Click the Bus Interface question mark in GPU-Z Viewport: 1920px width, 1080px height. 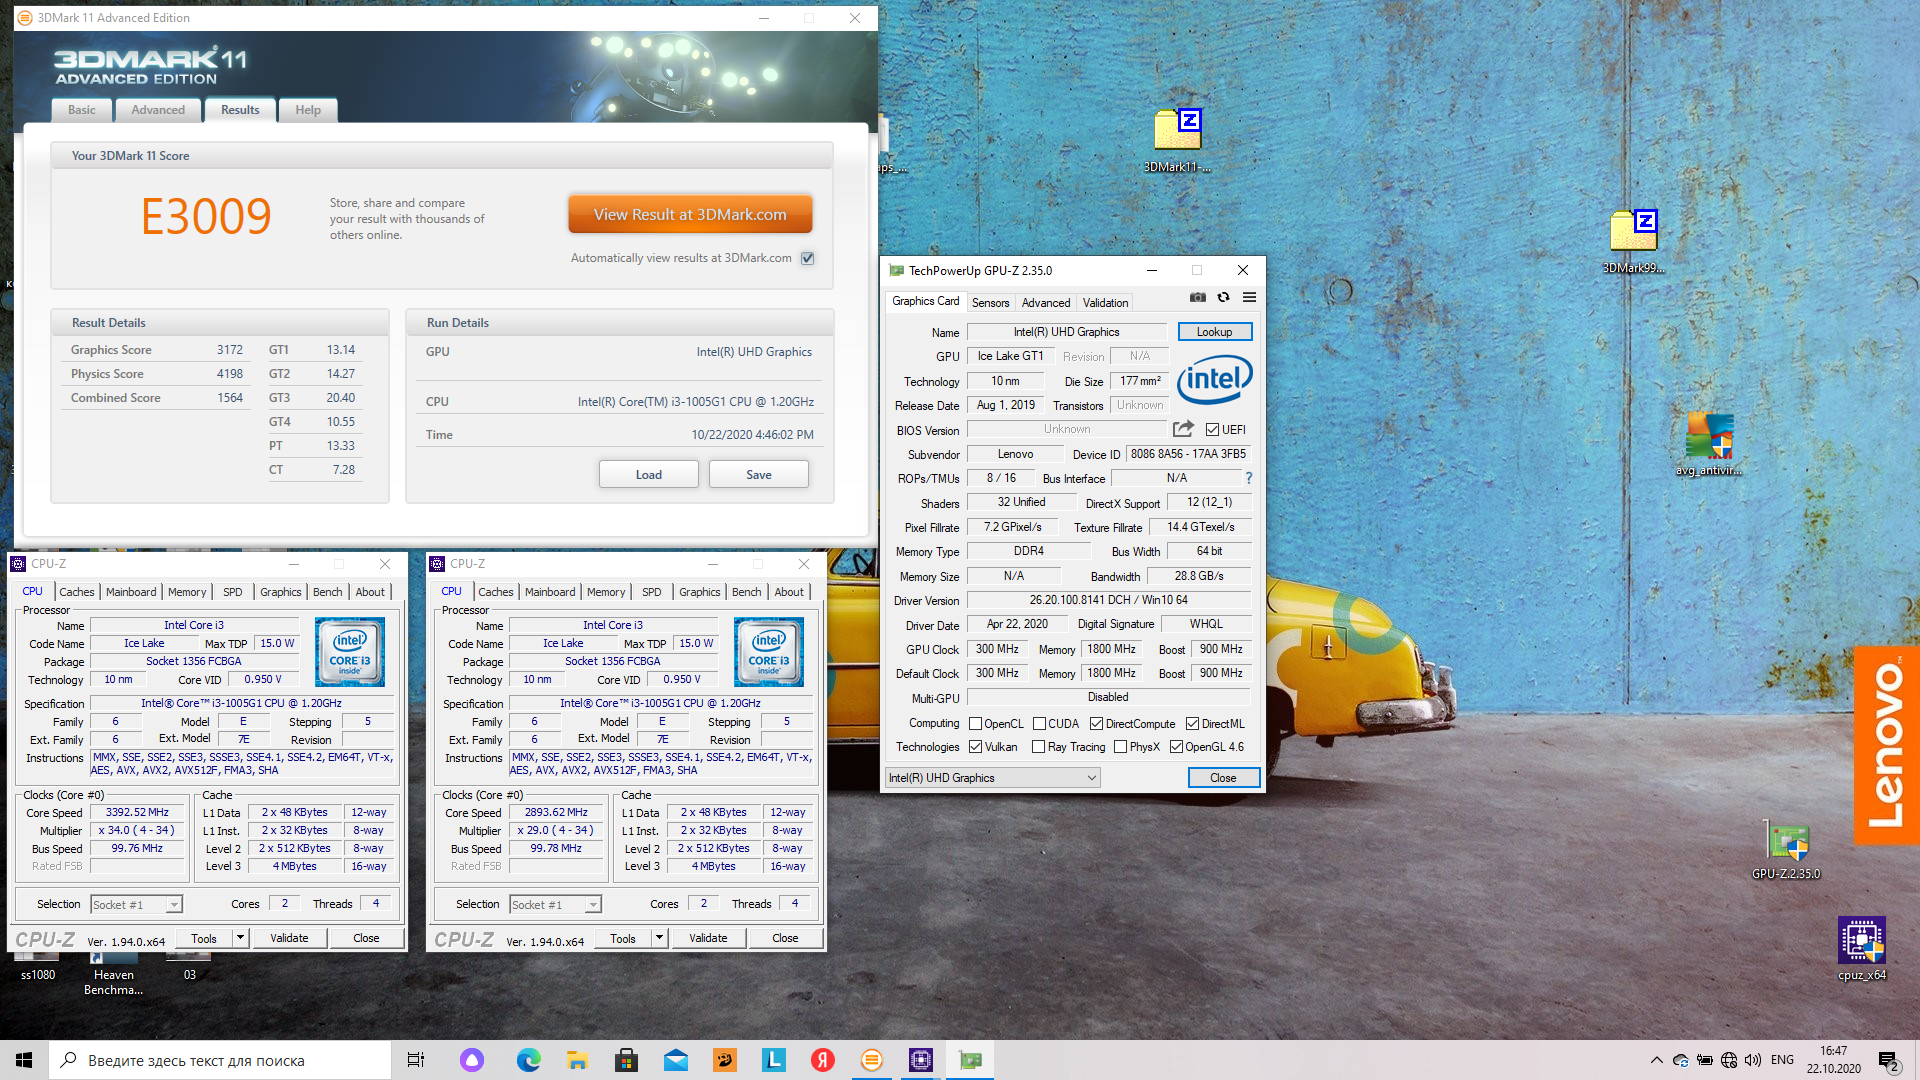click(x=1249, y=478)
